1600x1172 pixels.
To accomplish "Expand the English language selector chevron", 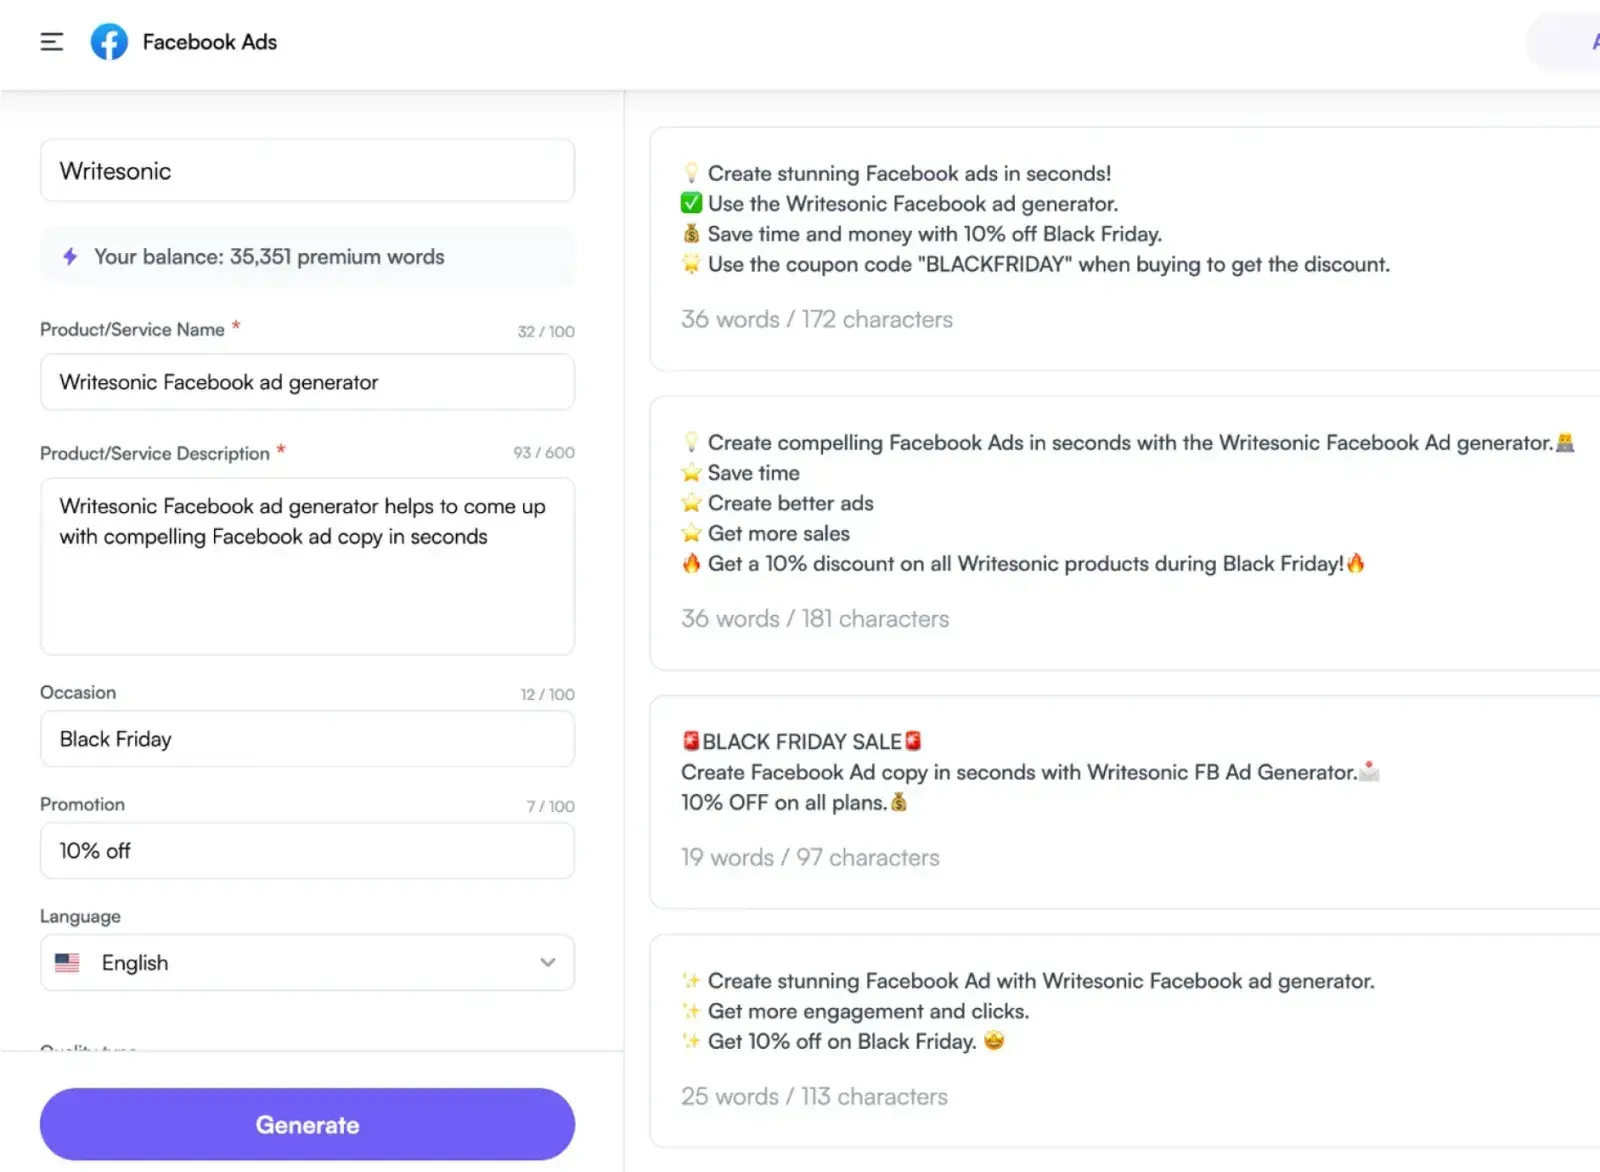I will (x=547, y=962).
